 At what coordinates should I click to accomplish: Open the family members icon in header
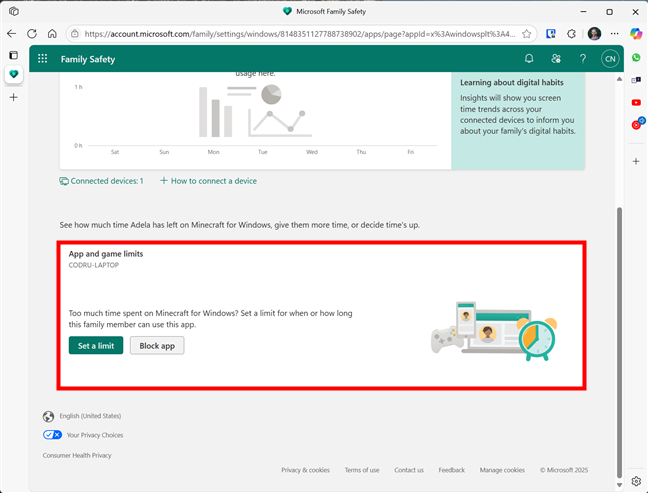(x=556, y=59)
